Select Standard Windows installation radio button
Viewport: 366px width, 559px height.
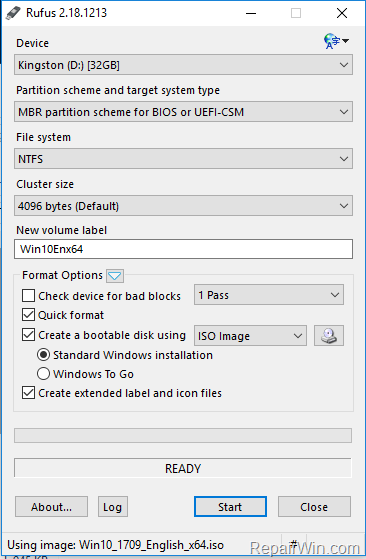(x=43, y=355)
